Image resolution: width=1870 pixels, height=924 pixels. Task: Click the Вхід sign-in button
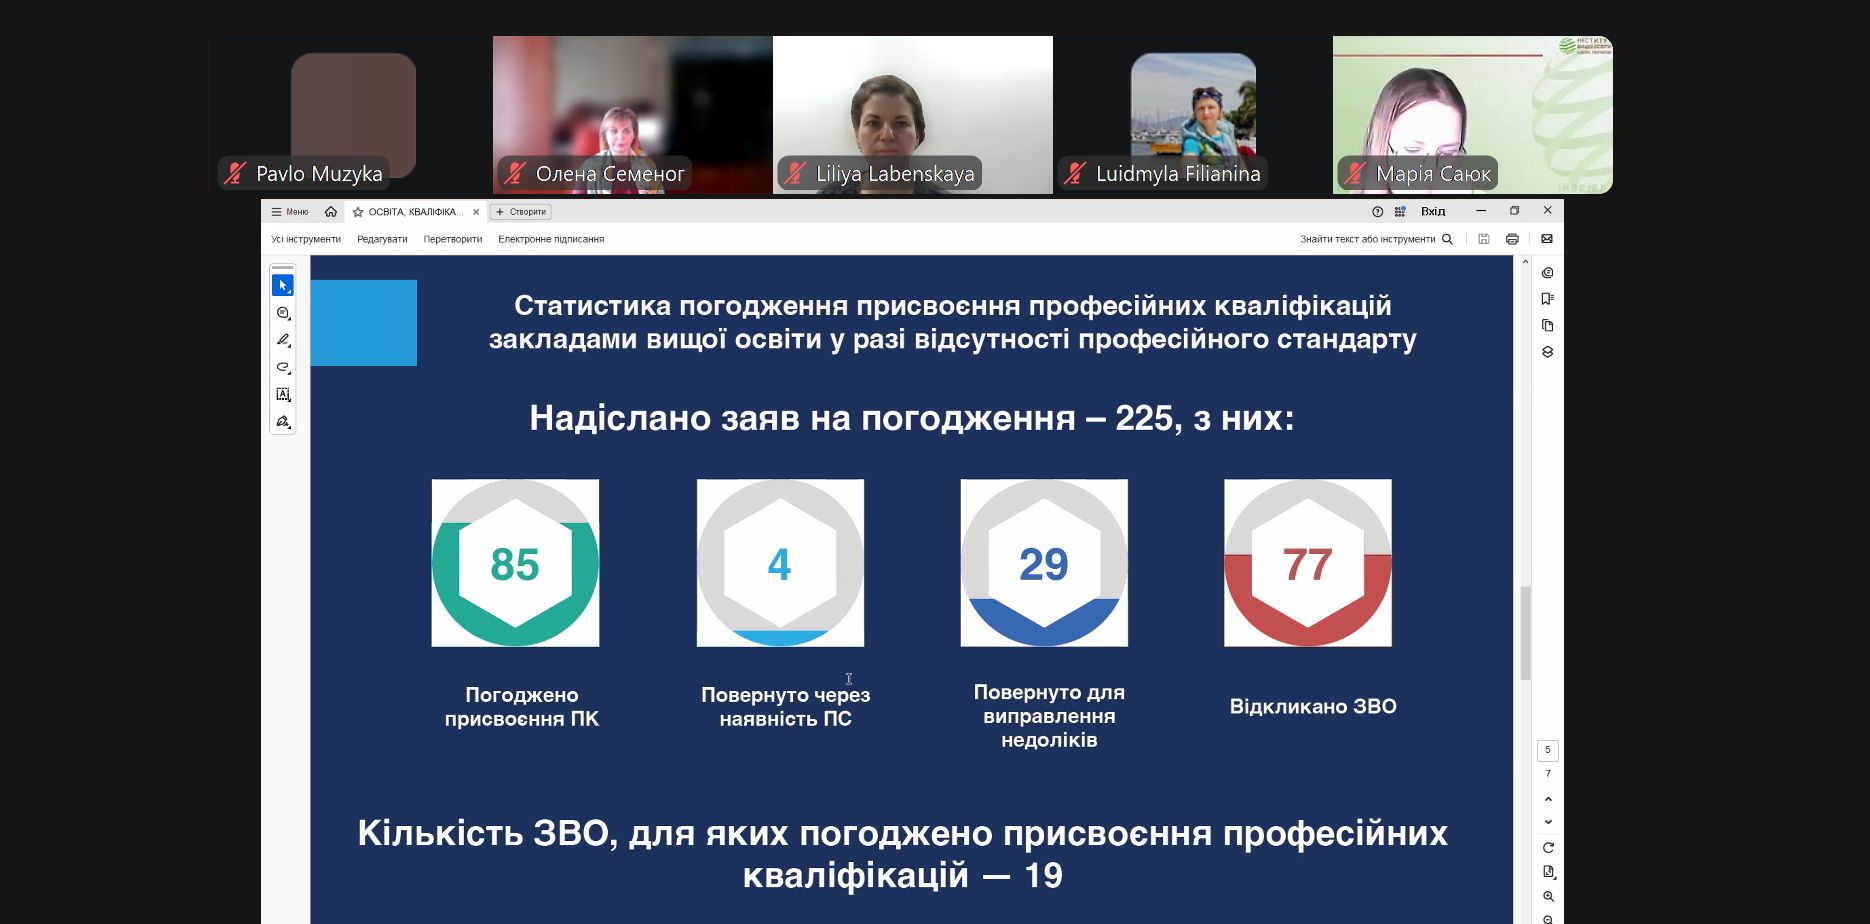coord(1433,211)
